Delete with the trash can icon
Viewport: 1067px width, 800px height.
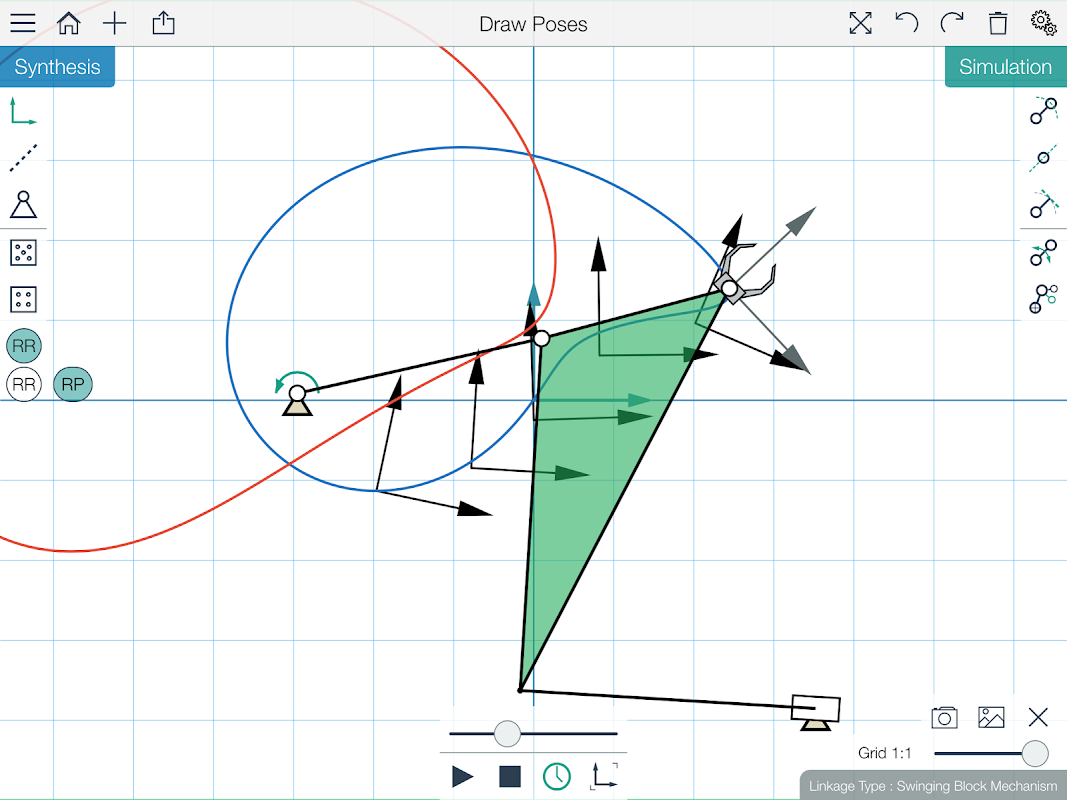click(998, 23)
